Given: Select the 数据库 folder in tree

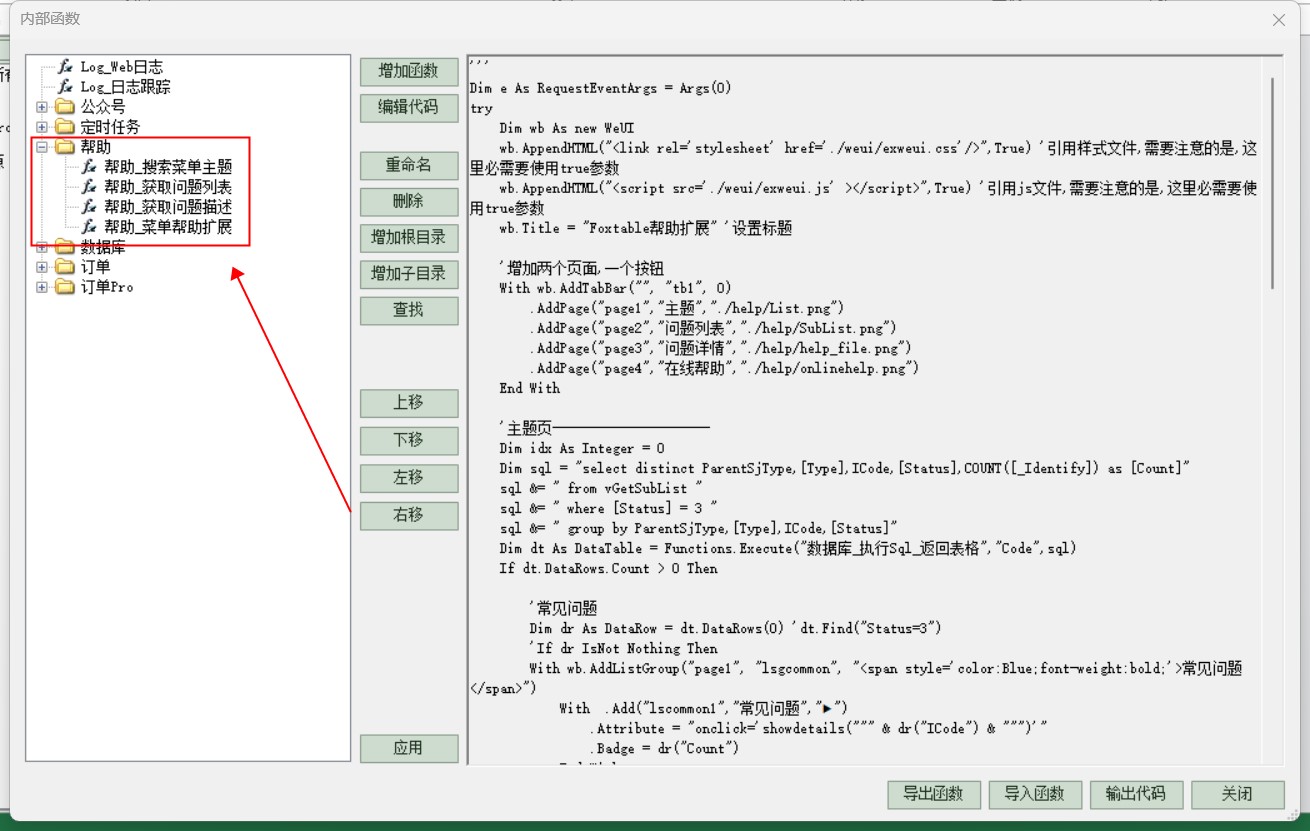Looking at the screenshot, I should pyautogui.click(x=103, y=247).
